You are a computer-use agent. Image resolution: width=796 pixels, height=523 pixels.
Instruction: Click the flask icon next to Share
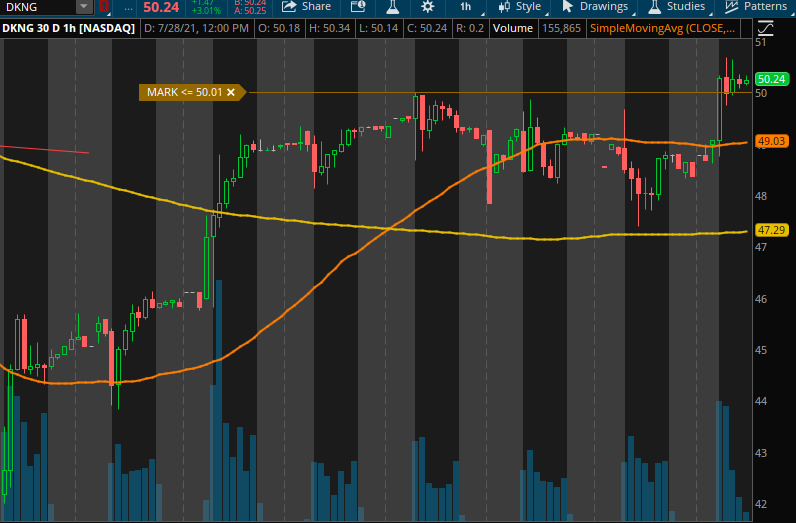coord(392,7)
